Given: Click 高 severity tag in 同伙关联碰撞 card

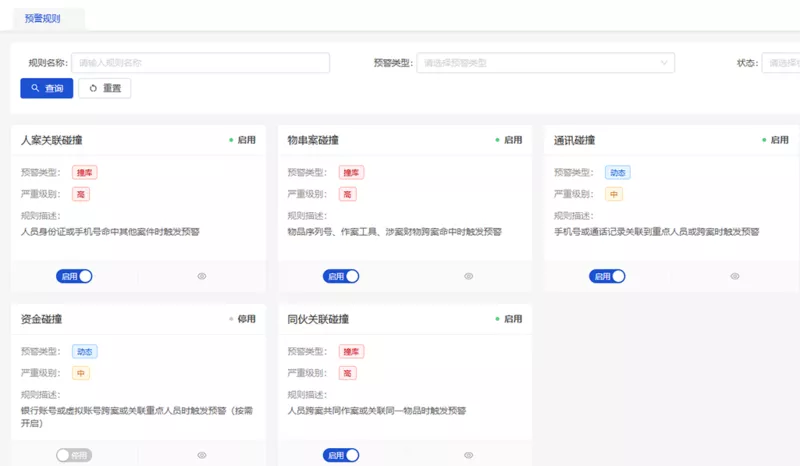Looking at the screenshot, I should tap(347, 373).
